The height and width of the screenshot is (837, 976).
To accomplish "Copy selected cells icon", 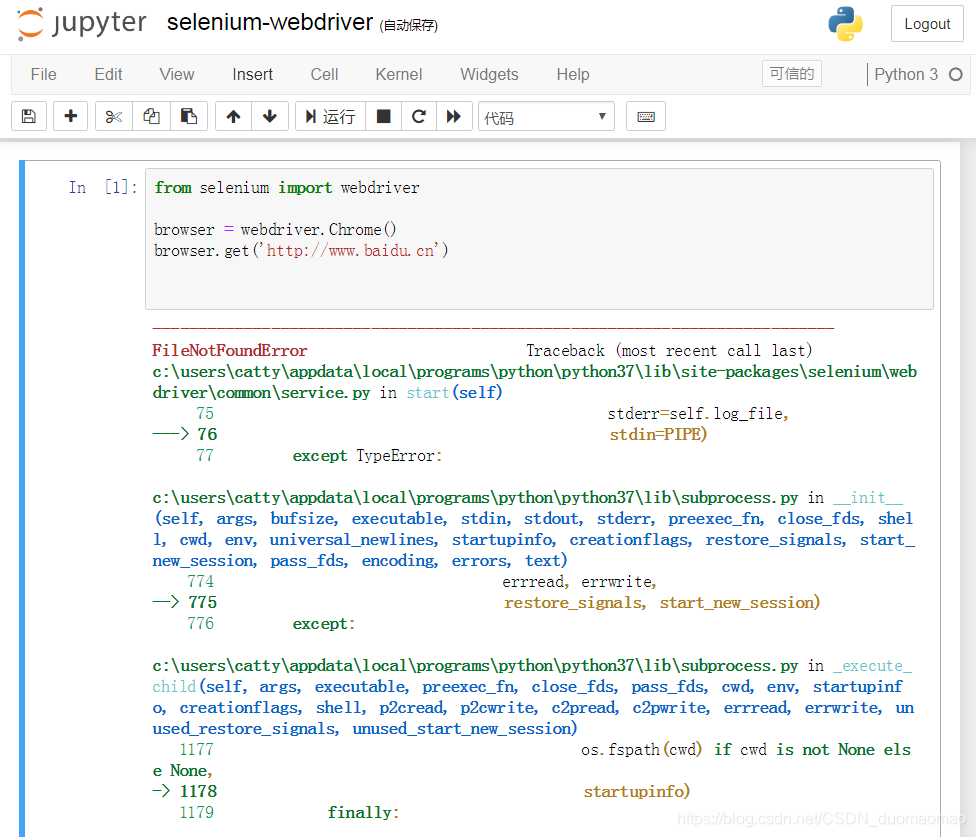I will tap(151, 116).
